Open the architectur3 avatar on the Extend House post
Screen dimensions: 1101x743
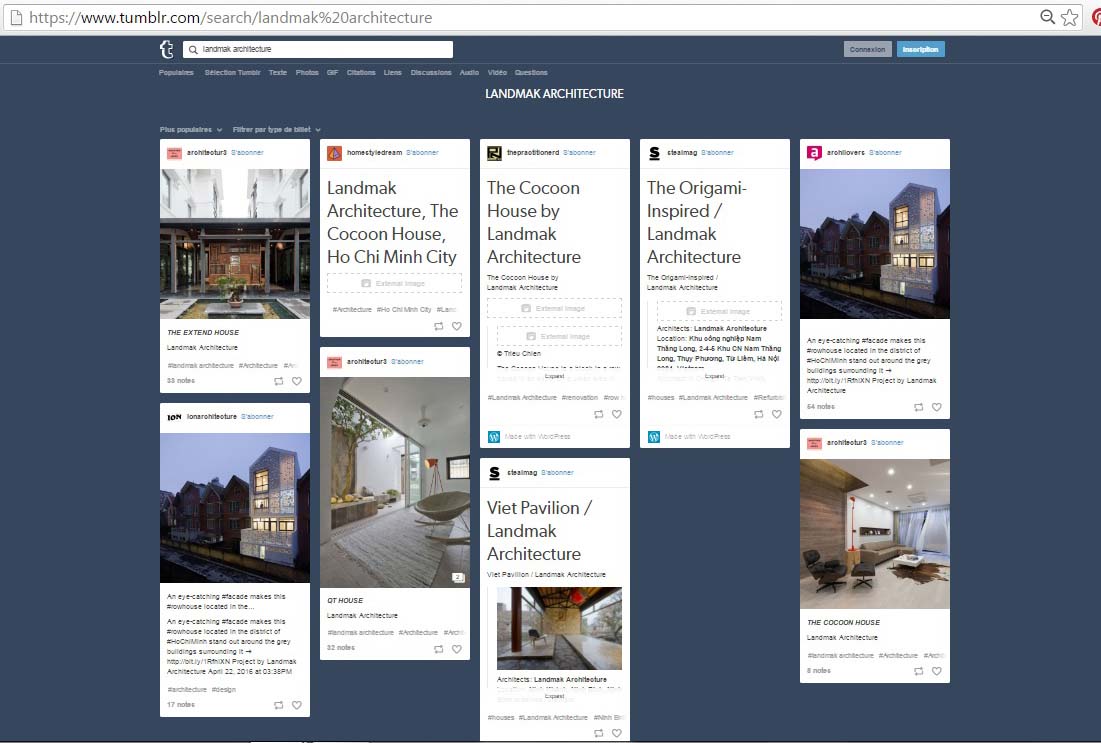174,153
